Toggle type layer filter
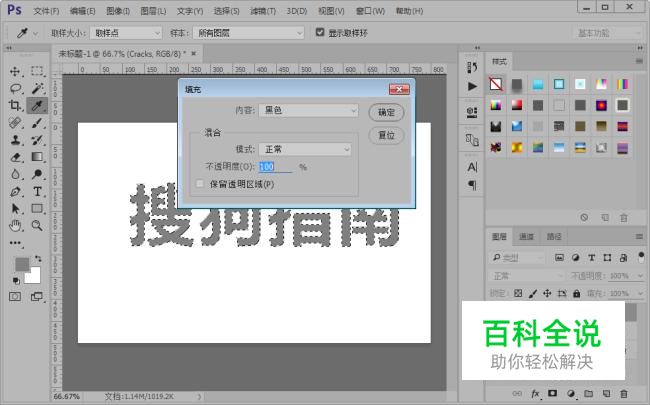The height and width of the screenshot is (405, 650). 592,258
